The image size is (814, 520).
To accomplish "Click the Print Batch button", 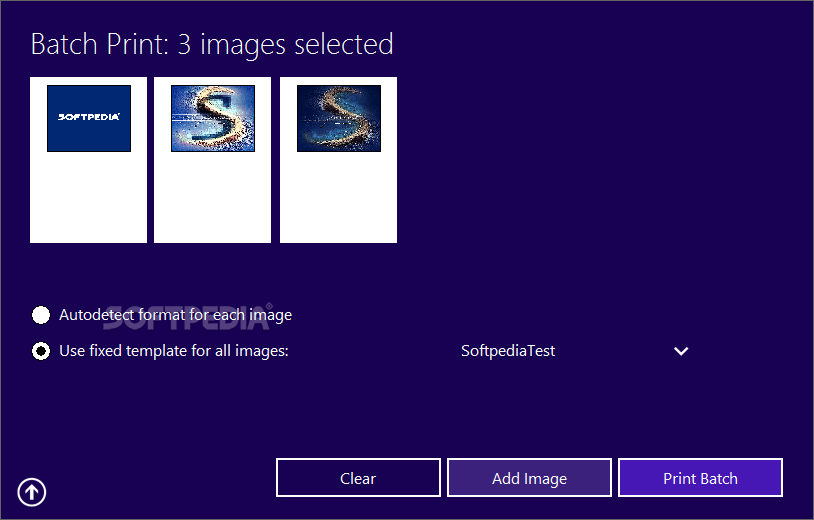I will (700, 478).
